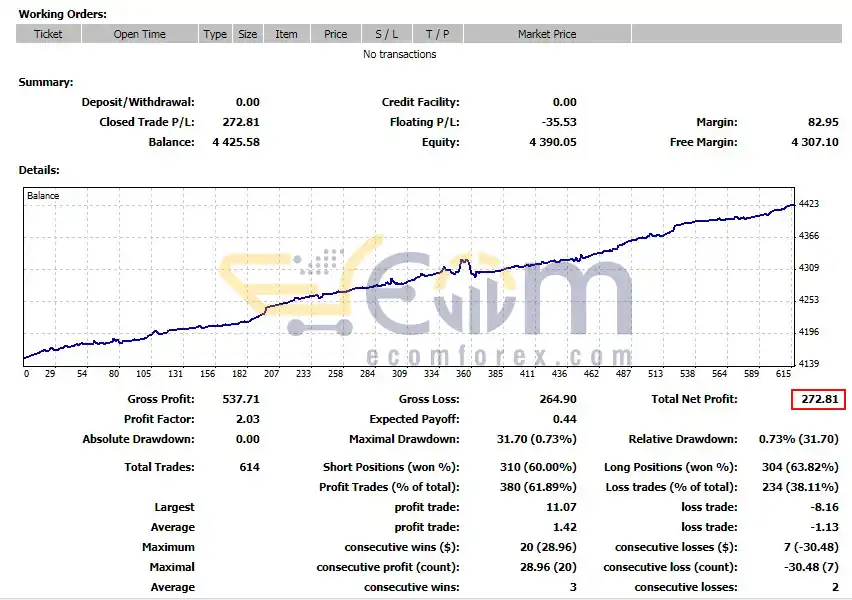The image size is (852, 600).
Task: Click the Balance value 4 425.58
Action: click(236, 142)
